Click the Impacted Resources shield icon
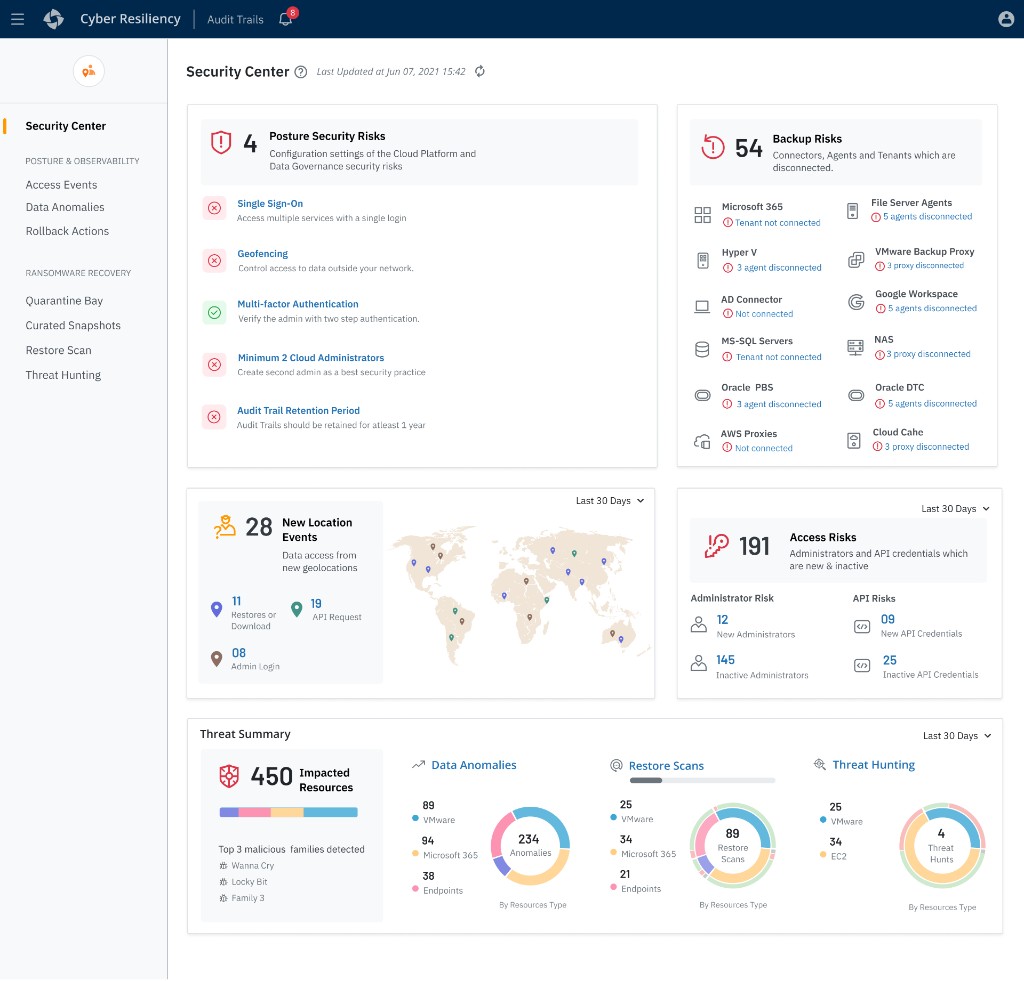1024x981 pixels. pos(229,776)
